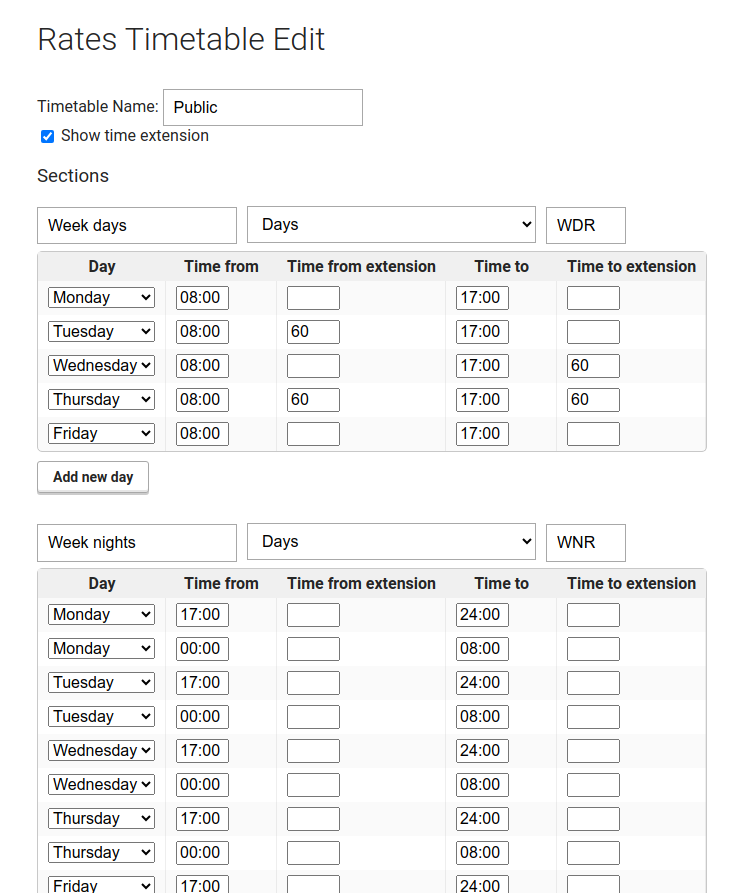
Task: Open the Friday day dropdown in Week days
Action: (101, 433)
